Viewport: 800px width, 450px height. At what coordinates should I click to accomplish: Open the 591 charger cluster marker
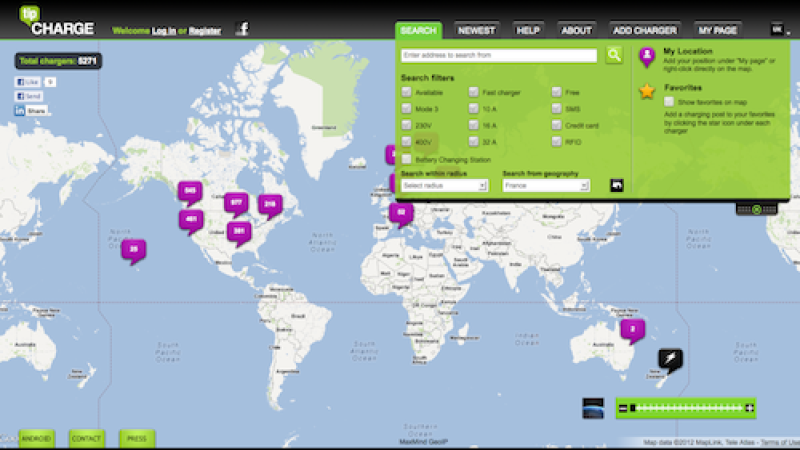(x=239, y=234)
